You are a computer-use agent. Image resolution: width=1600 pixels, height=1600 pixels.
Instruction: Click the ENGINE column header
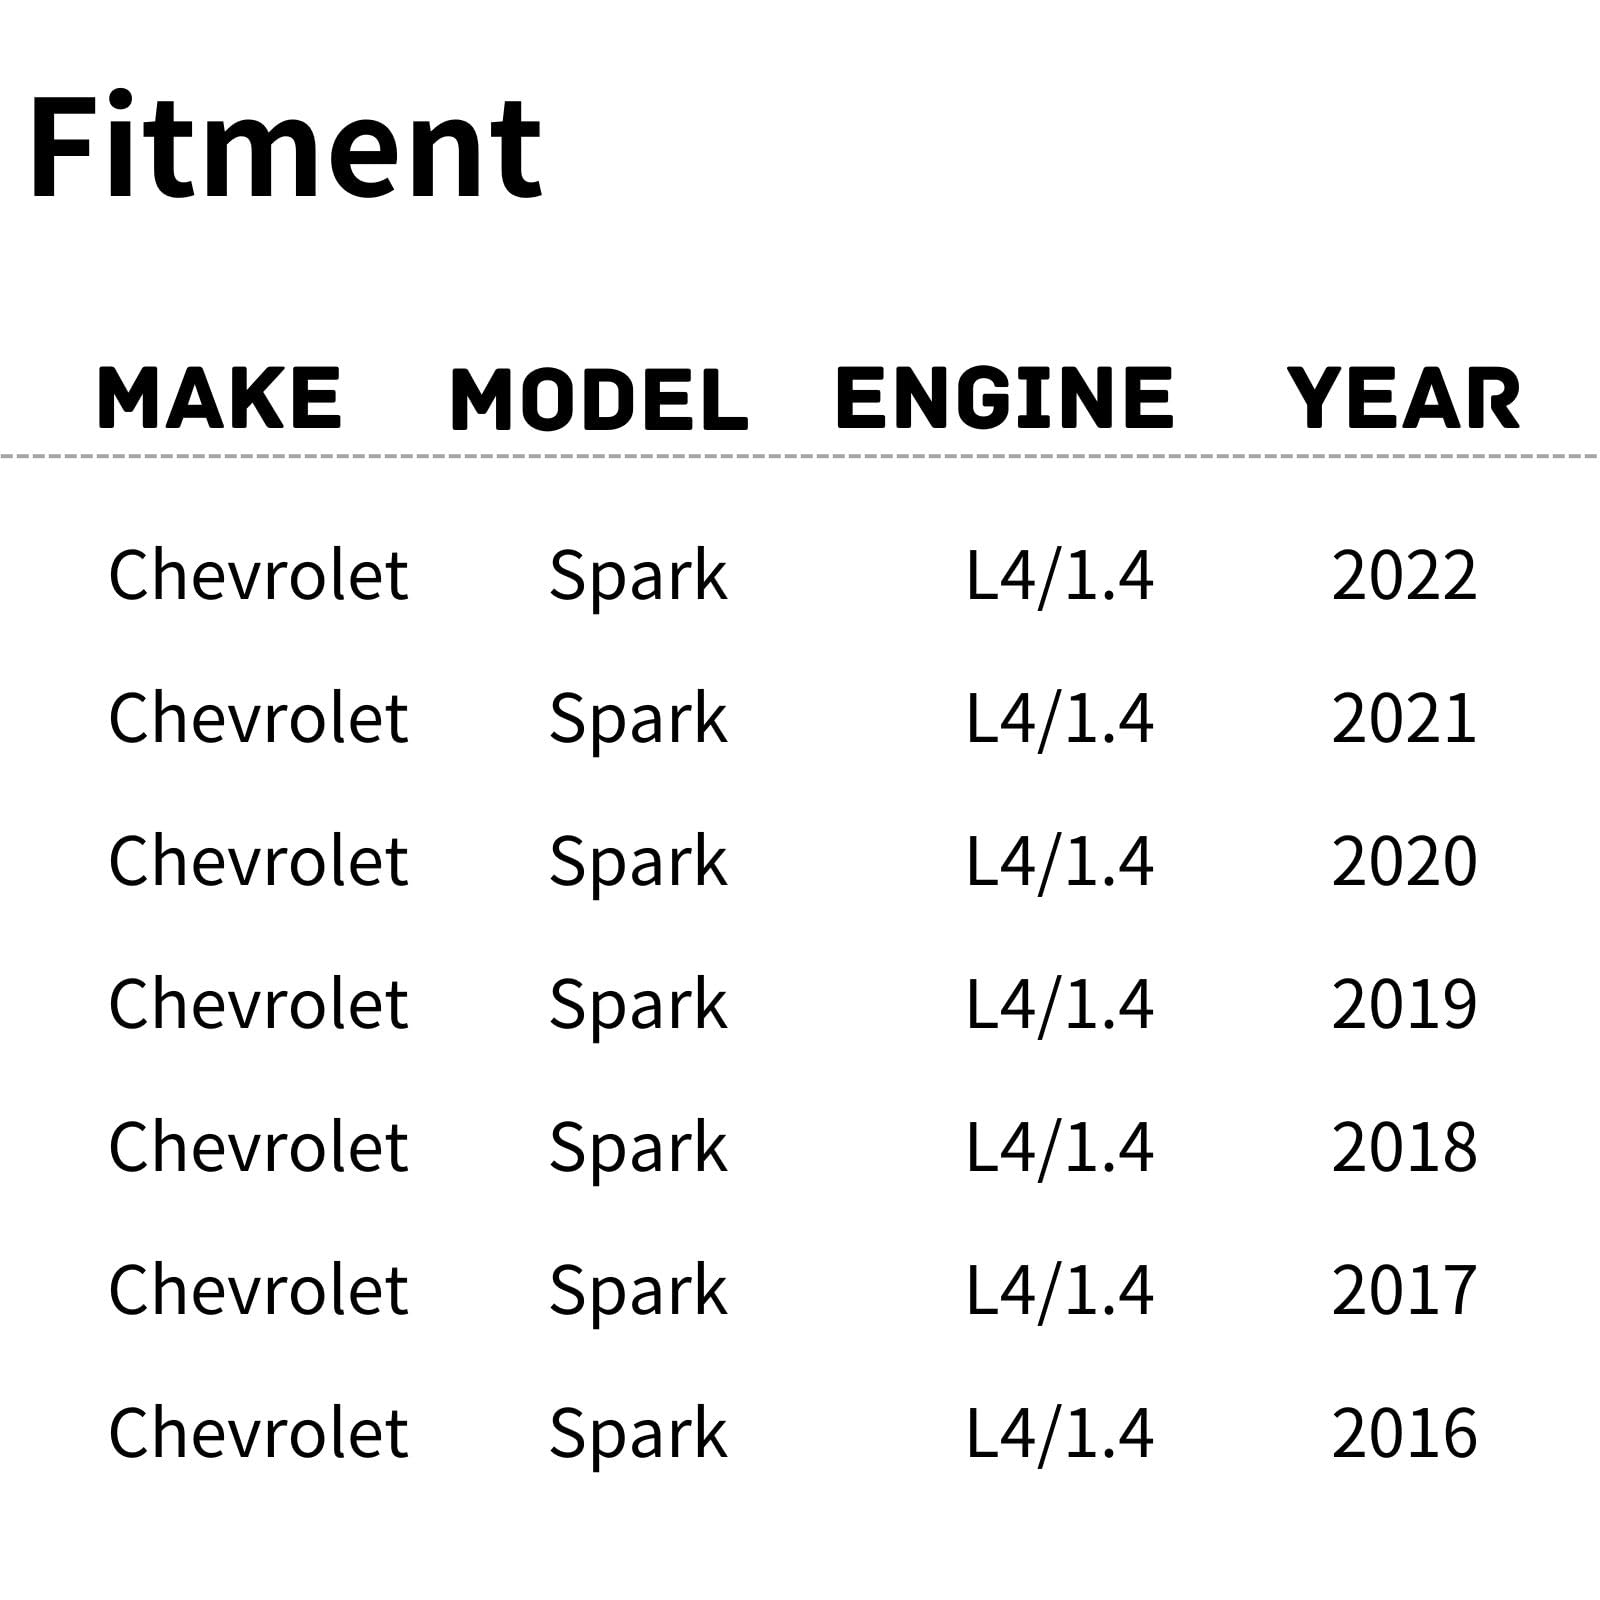[1004, 398]
